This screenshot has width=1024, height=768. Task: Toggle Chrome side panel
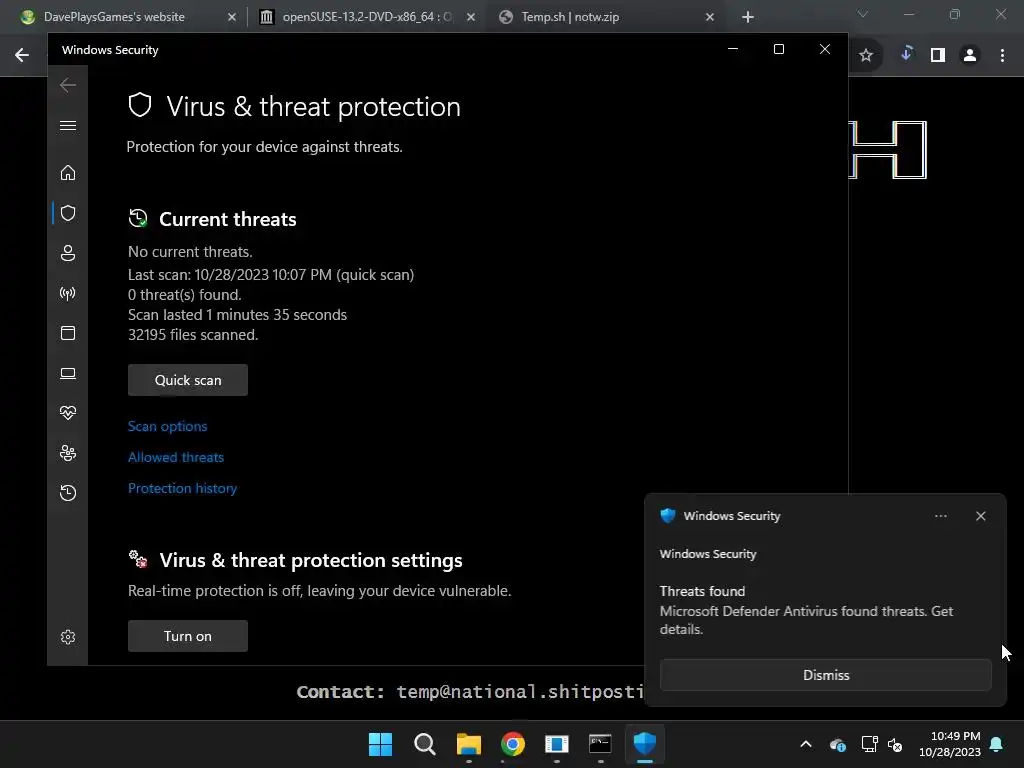tap(938, 56)
